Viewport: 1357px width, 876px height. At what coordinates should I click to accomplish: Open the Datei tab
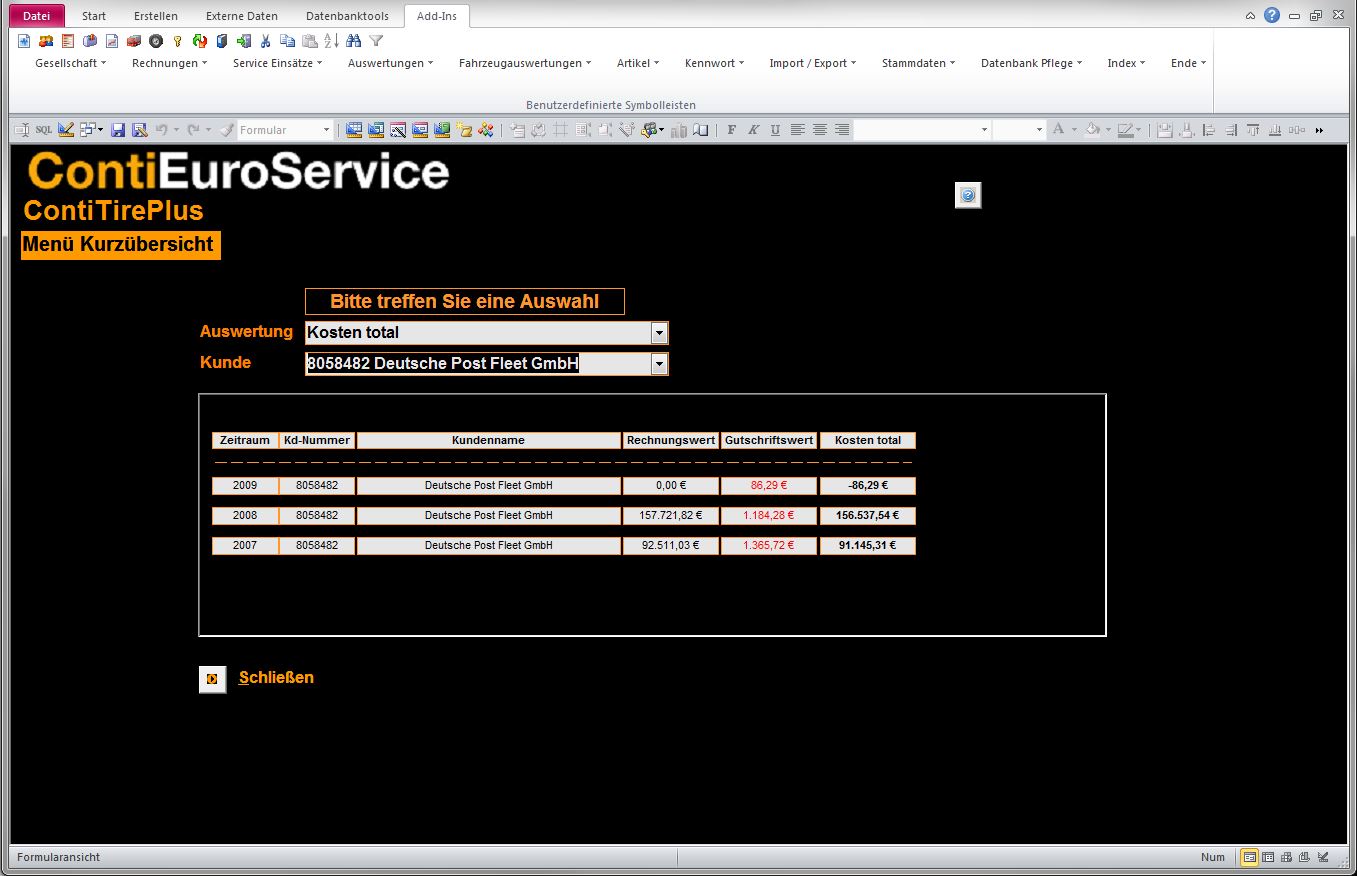coord(36,16)
